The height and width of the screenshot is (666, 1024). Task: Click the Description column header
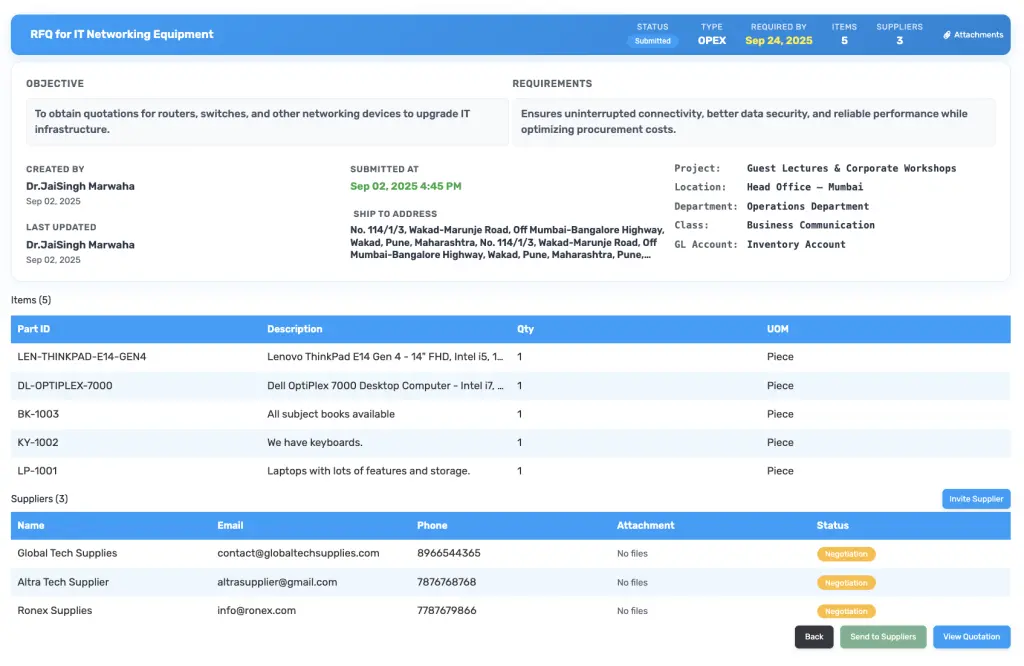(x=294, y=329)
